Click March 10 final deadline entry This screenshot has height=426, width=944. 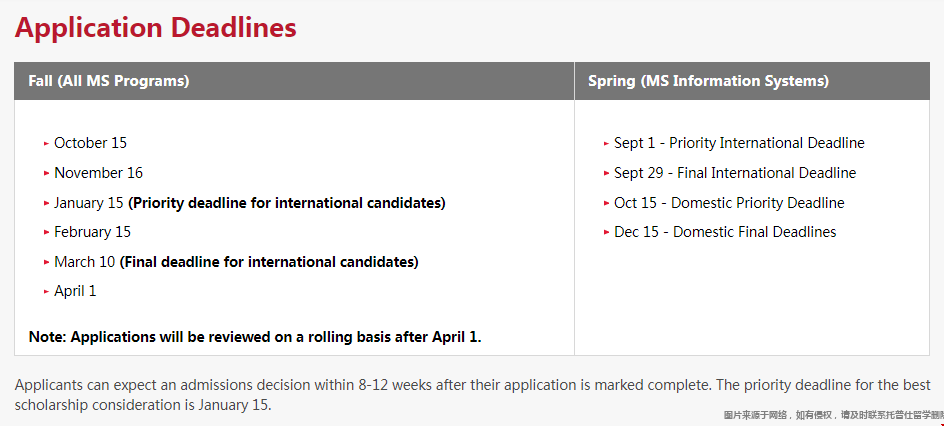pyautogui.click(x=236, y=262)
